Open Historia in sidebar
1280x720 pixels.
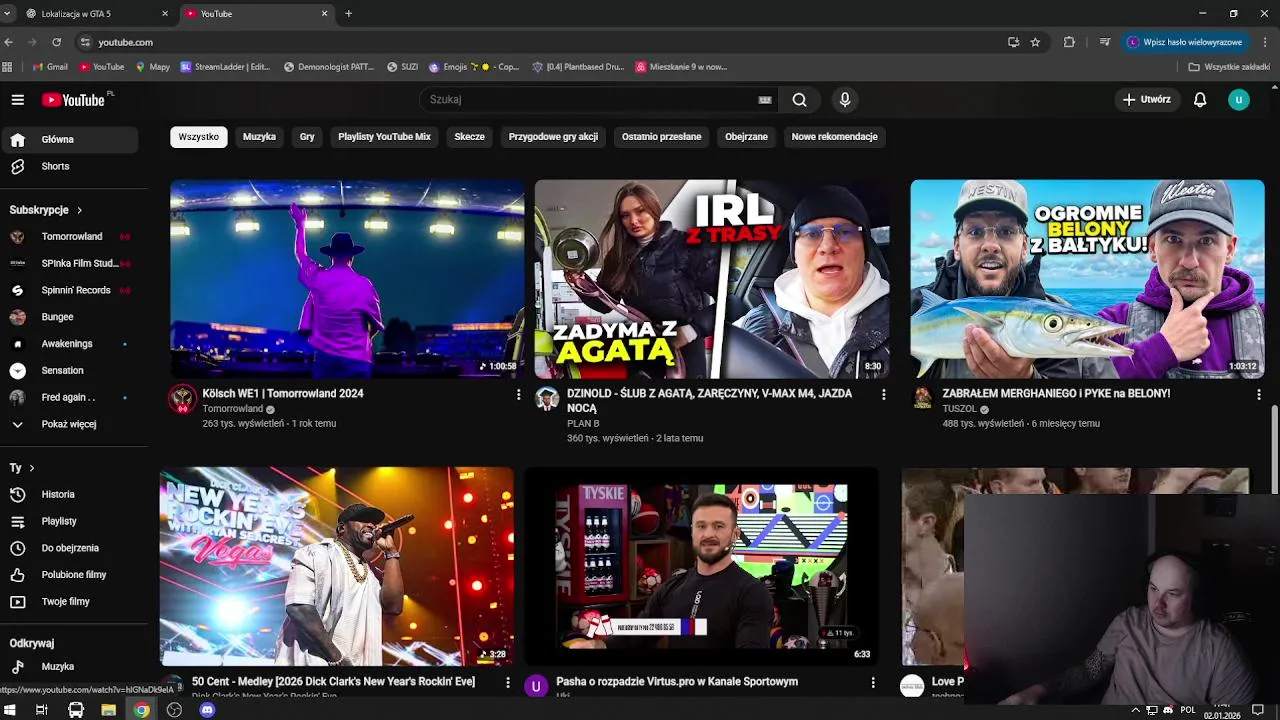click(x=69, y=494)
